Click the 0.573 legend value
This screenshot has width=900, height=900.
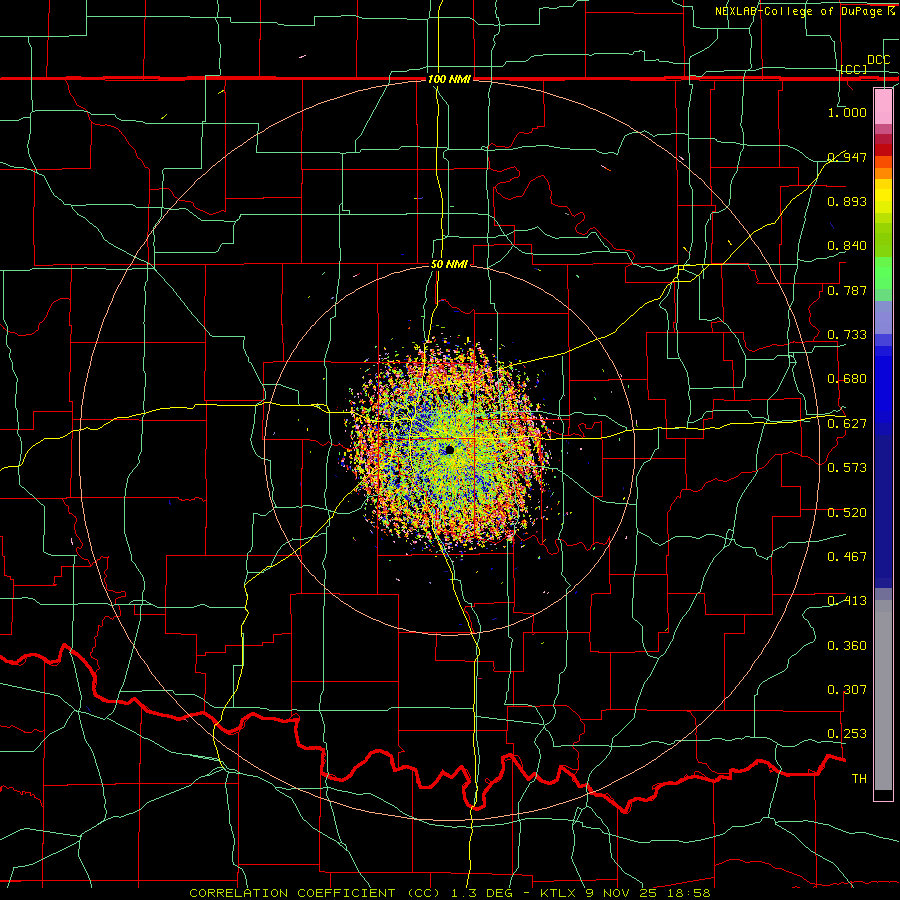(847, 467)
